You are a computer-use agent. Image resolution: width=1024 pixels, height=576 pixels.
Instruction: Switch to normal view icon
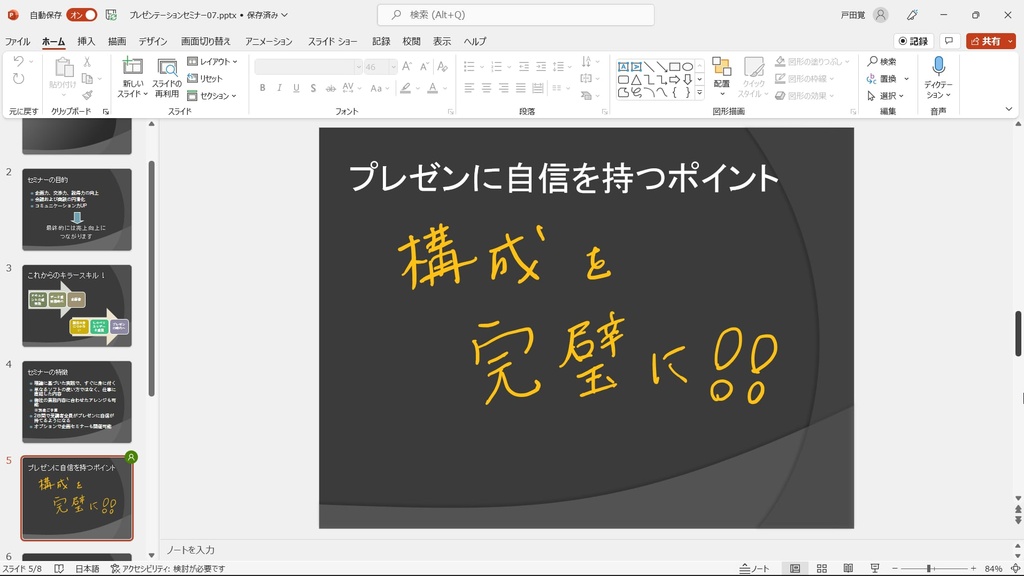(795, 569)
